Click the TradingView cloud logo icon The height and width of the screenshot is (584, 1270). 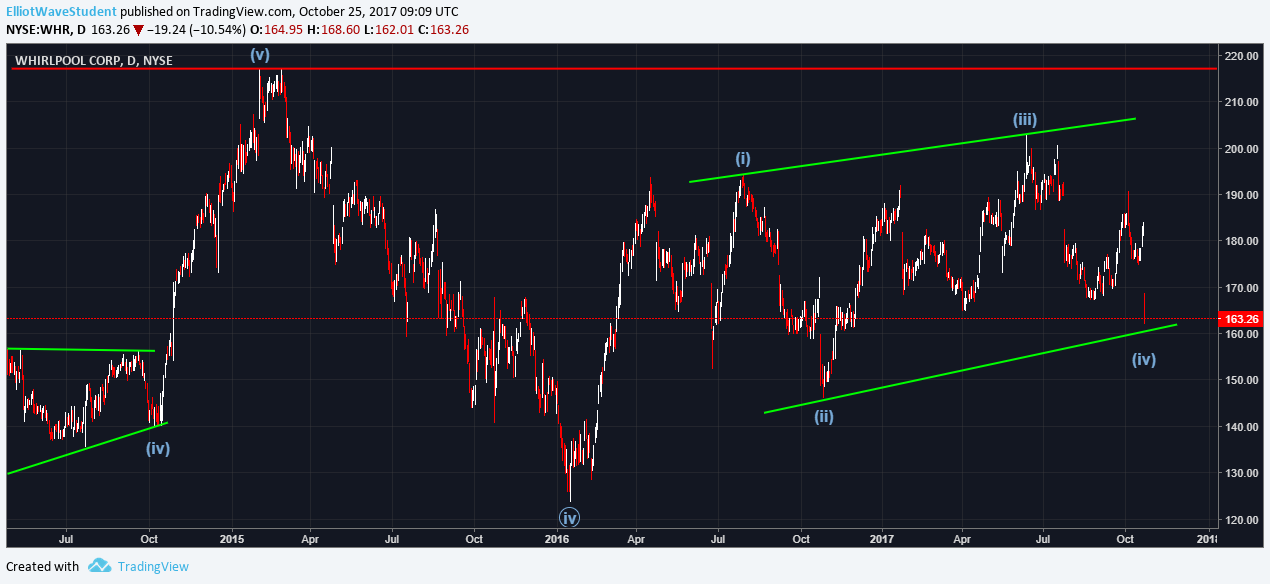(99, 566)
